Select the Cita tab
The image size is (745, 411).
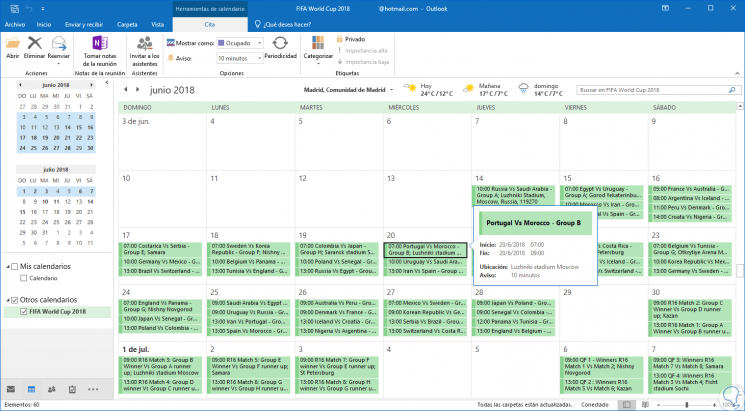click(x=210, y=24)
